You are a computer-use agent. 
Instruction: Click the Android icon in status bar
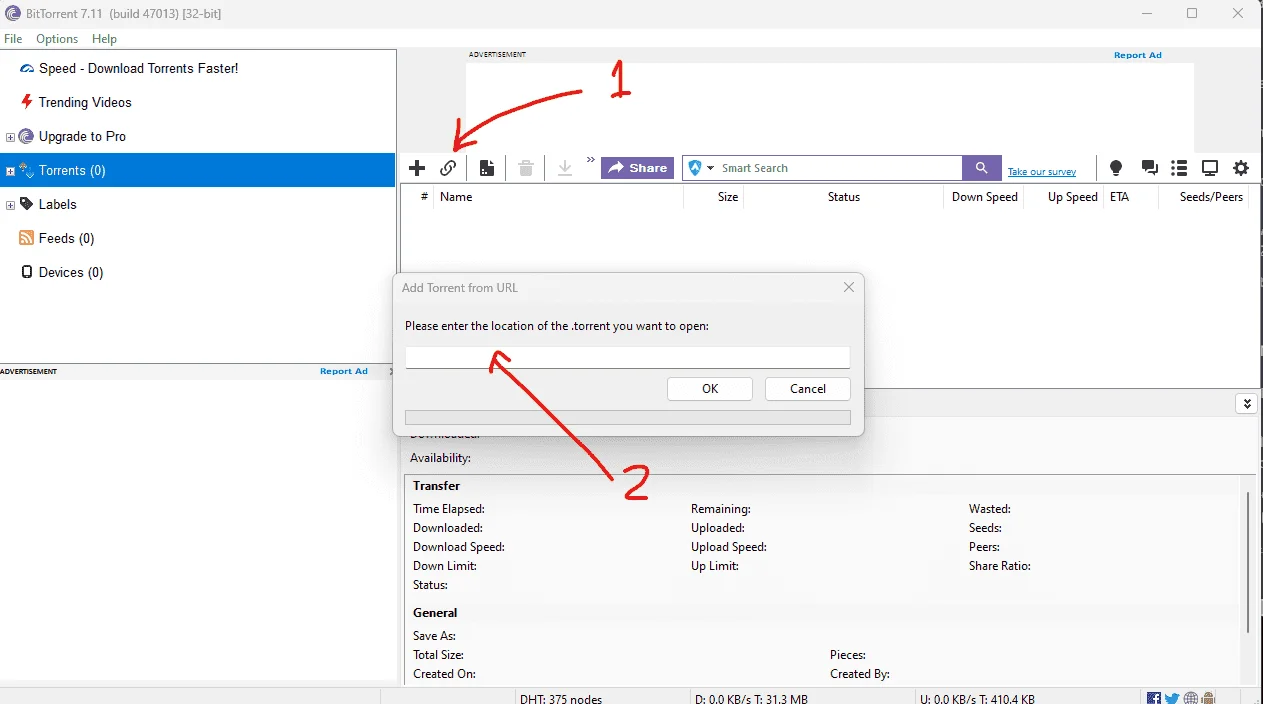coord(1208,698)
